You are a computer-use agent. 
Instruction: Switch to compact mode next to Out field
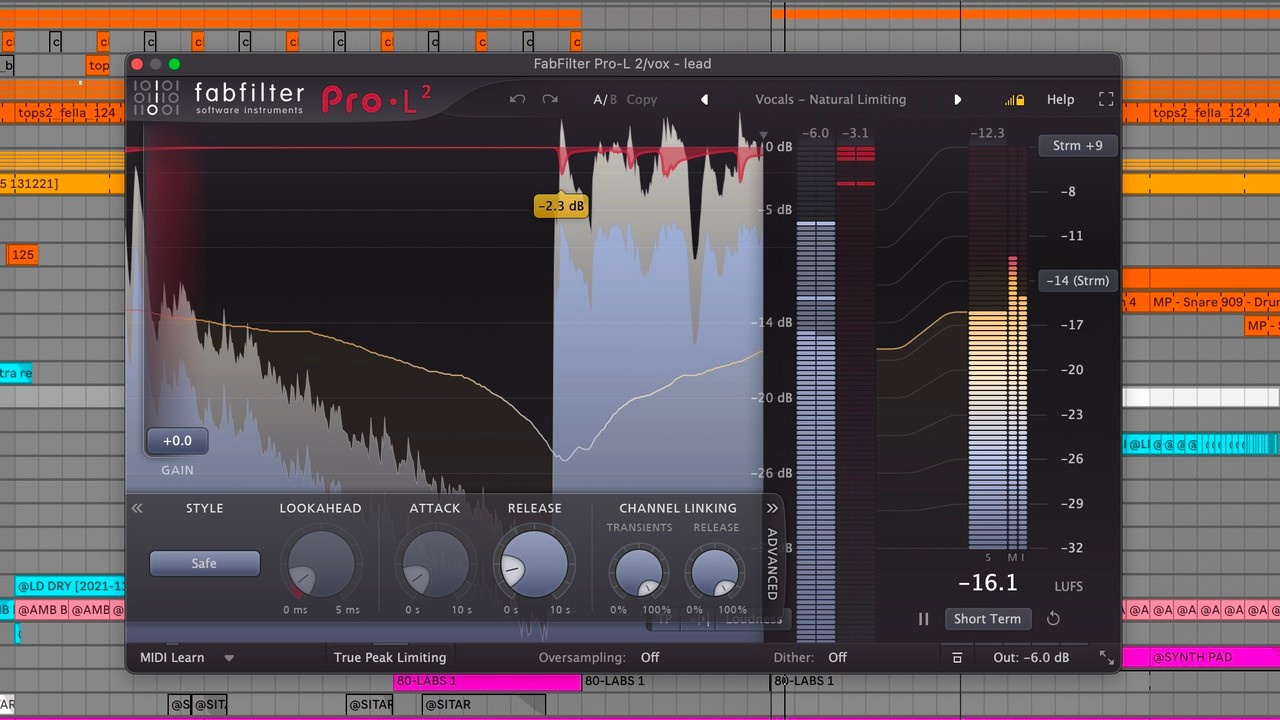(x=957, y=657)
